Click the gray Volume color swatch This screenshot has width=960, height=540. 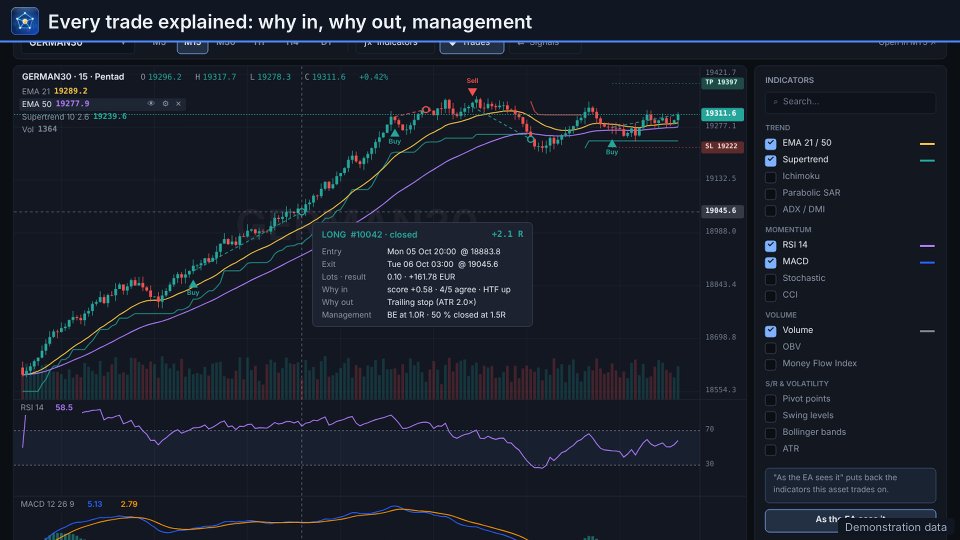tap(927, 331)
